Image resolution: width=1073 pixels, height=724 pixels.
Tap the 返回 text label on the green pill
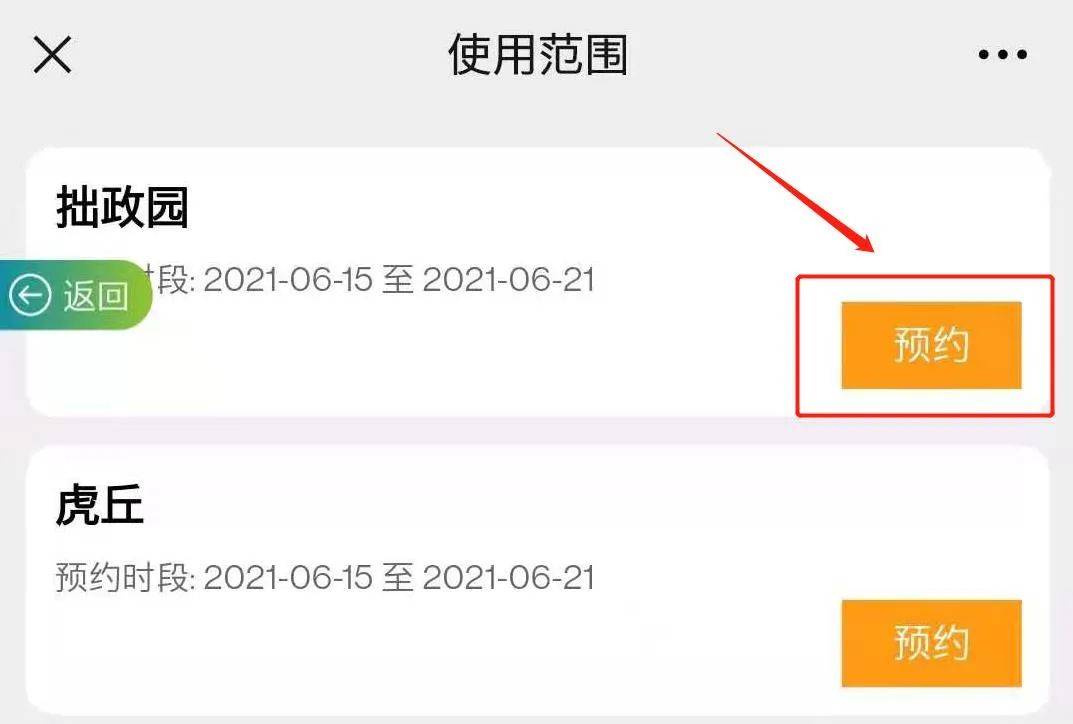pos(96,296)
